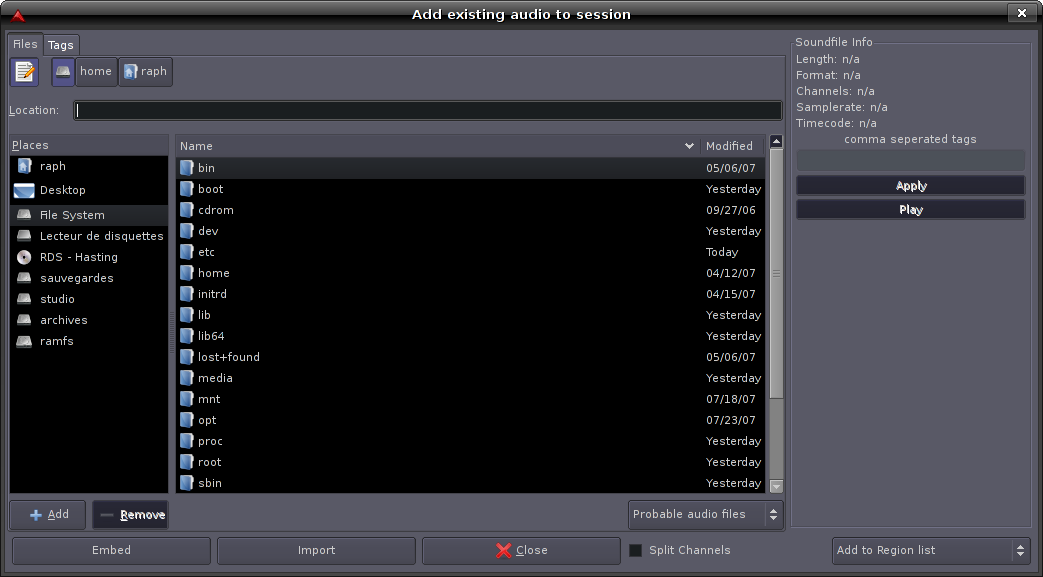Open the Probable audio files filter dropdown

pyautogui.click(x=705, y=514)
